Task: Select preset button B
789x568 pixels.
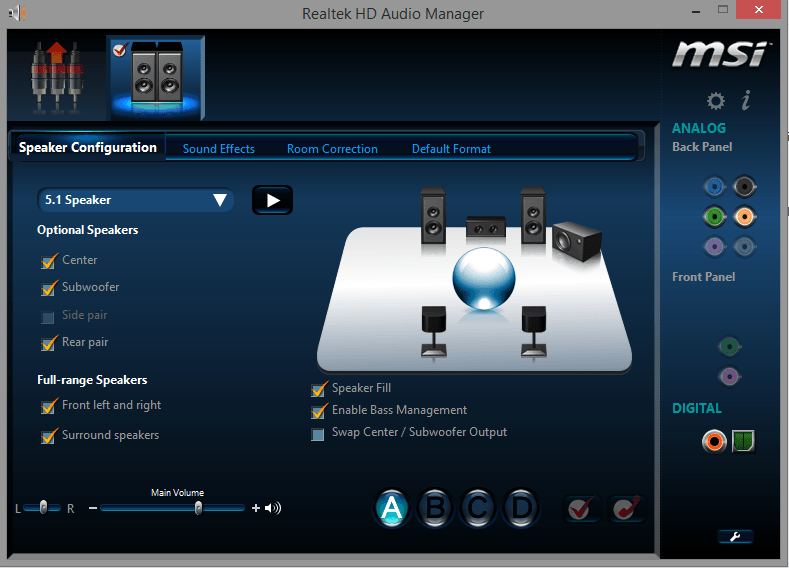Action: tap(435, 508)
